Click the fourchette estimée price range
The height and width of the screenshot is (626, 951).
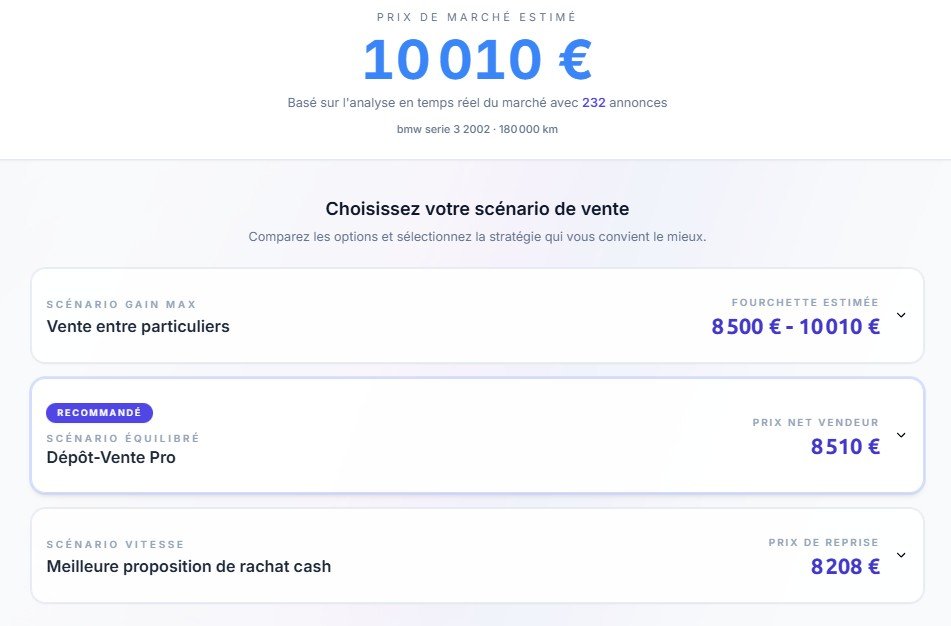(795, 326)
